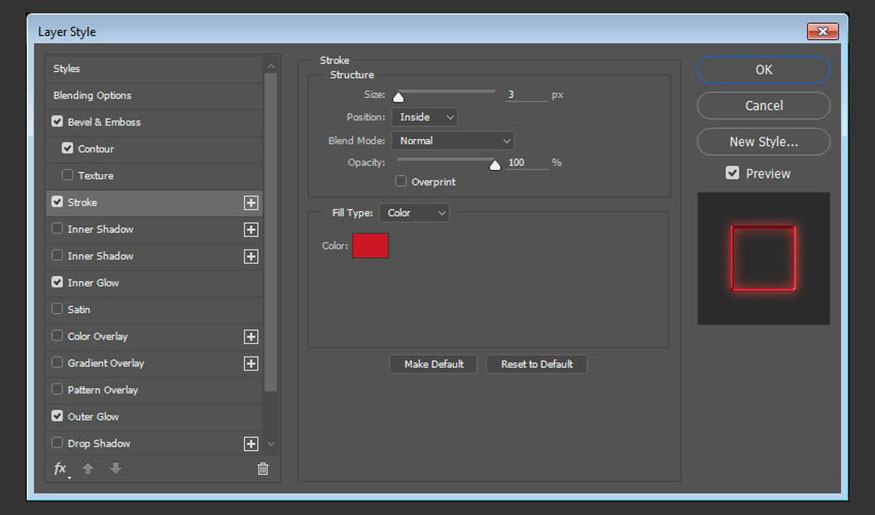Select Pattern Overlay effect row
This screenshot has width=875, height=515.
pos(154,390)
